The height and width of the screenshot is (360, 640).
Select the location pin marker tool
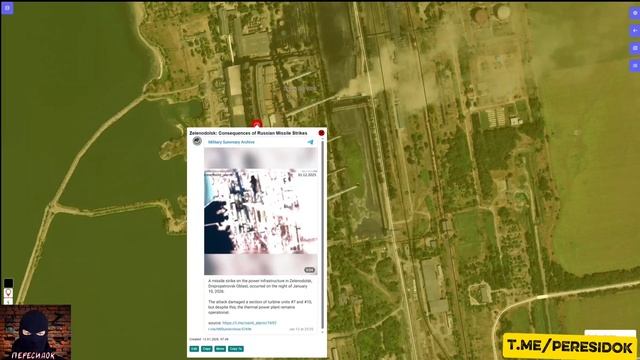tap(8, 293)
